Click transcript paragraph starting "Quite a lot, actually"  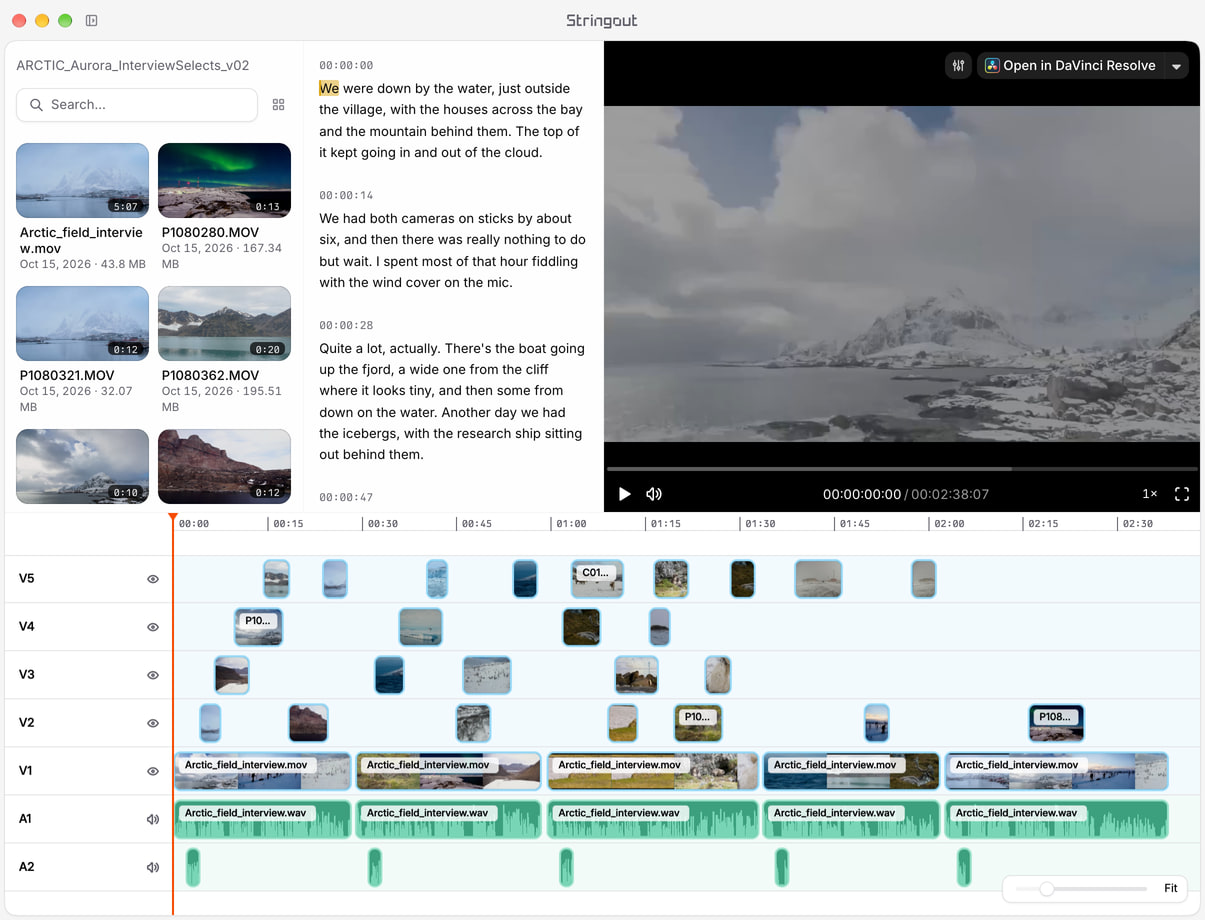453,402
